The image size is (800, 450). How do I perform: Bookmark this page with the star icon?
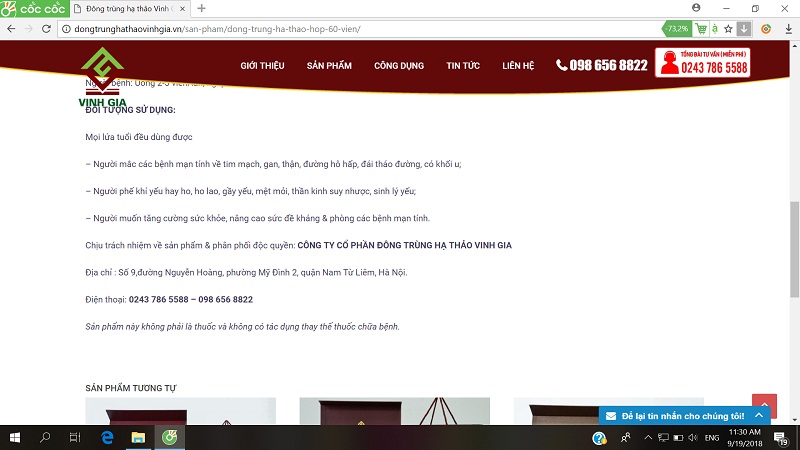coord(728,29)
